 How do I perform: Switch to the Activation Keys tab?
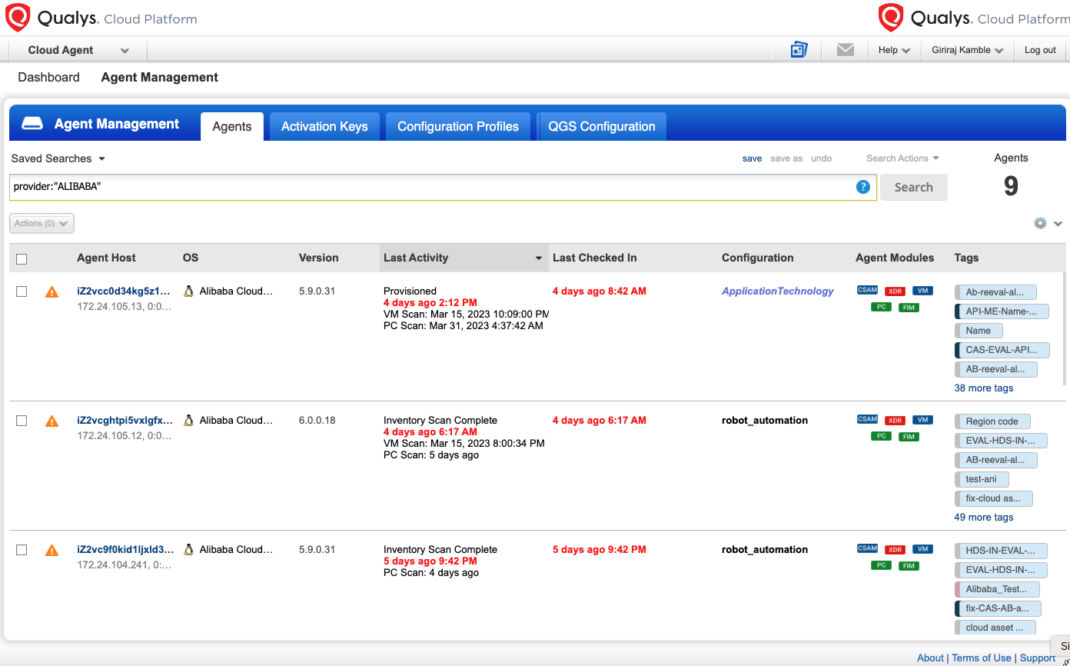pos(324,126)
